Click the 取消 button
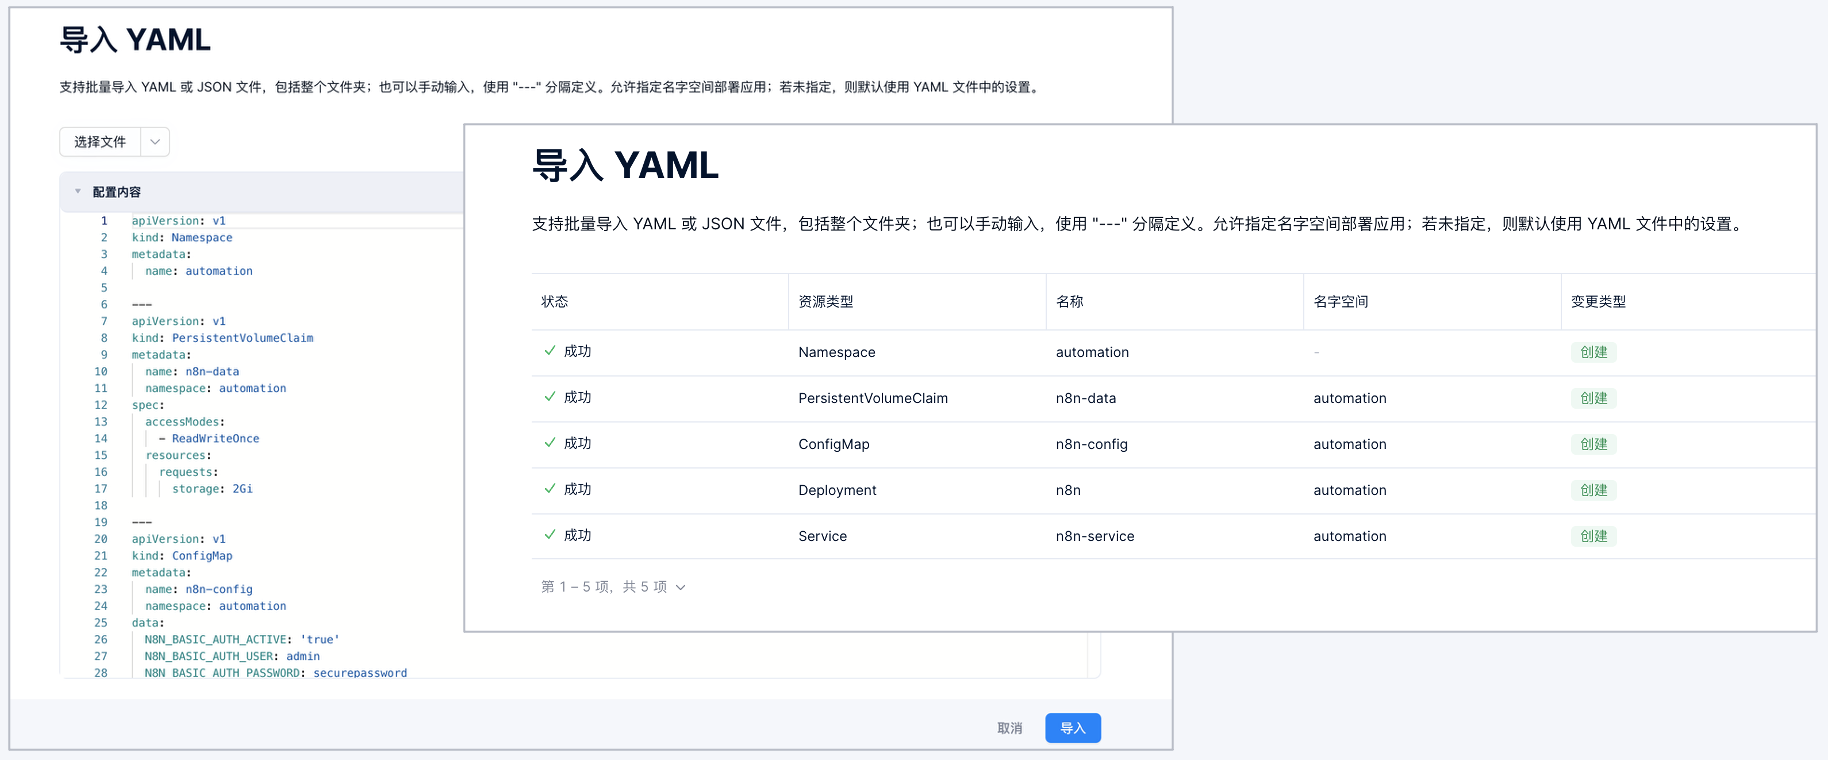Screen dimensions: 1828x760 click(x=1009, y=728)
